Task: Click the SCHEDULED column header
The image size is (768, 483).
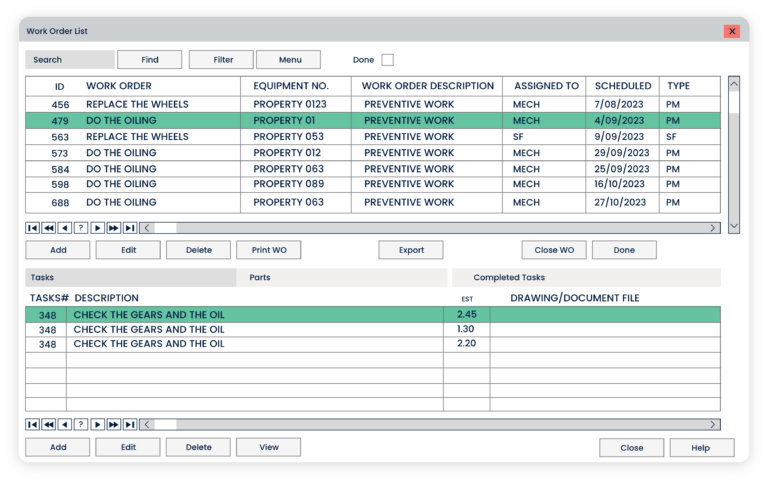Action: (x=623, y=86)
